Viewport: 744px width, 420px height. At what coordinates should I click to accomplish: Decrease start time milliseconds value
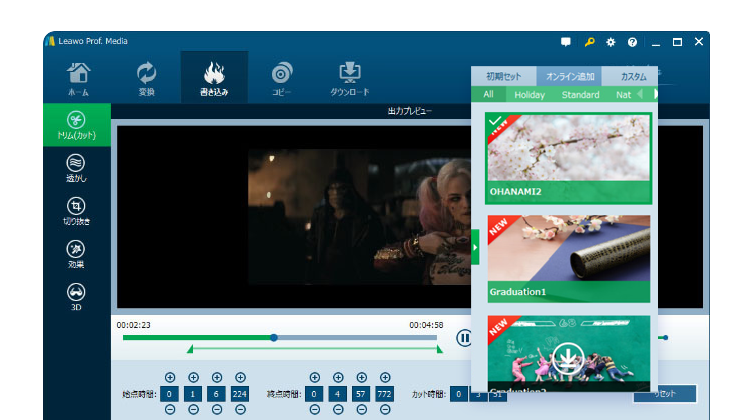[241, 410]
